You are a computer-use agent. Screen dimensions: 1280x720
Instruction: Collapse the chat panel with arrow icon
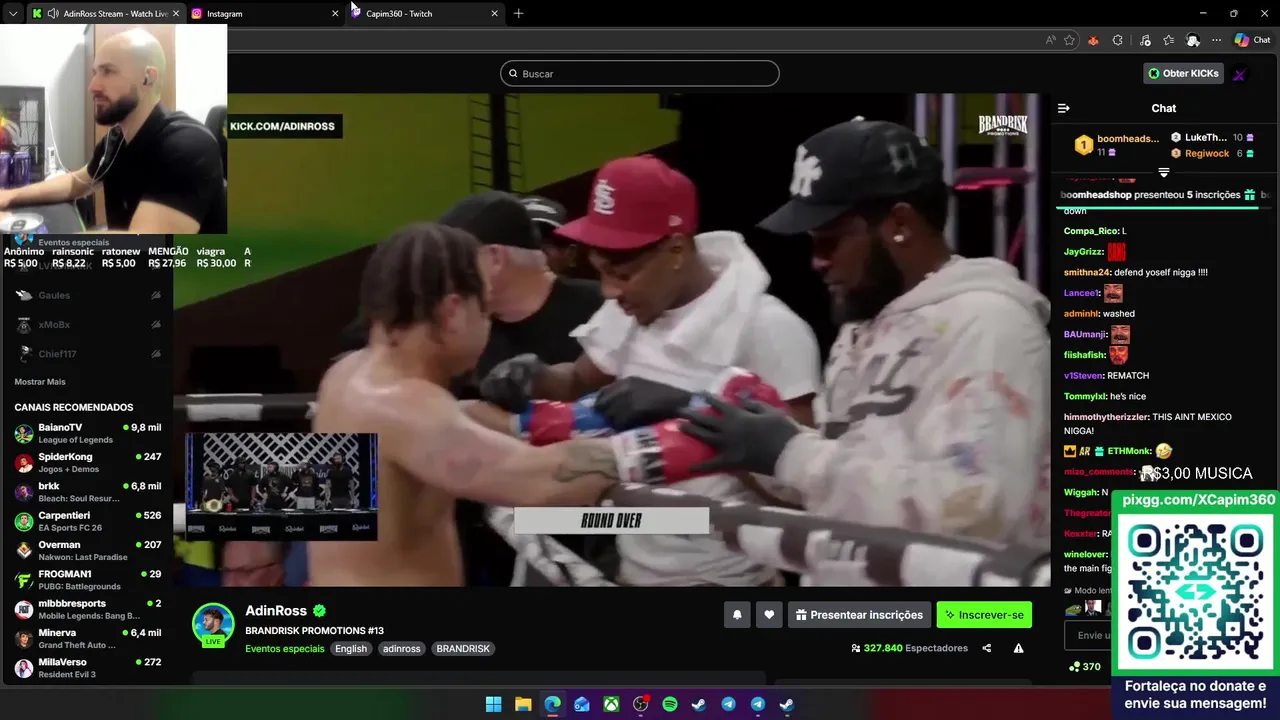[1064, 108]
